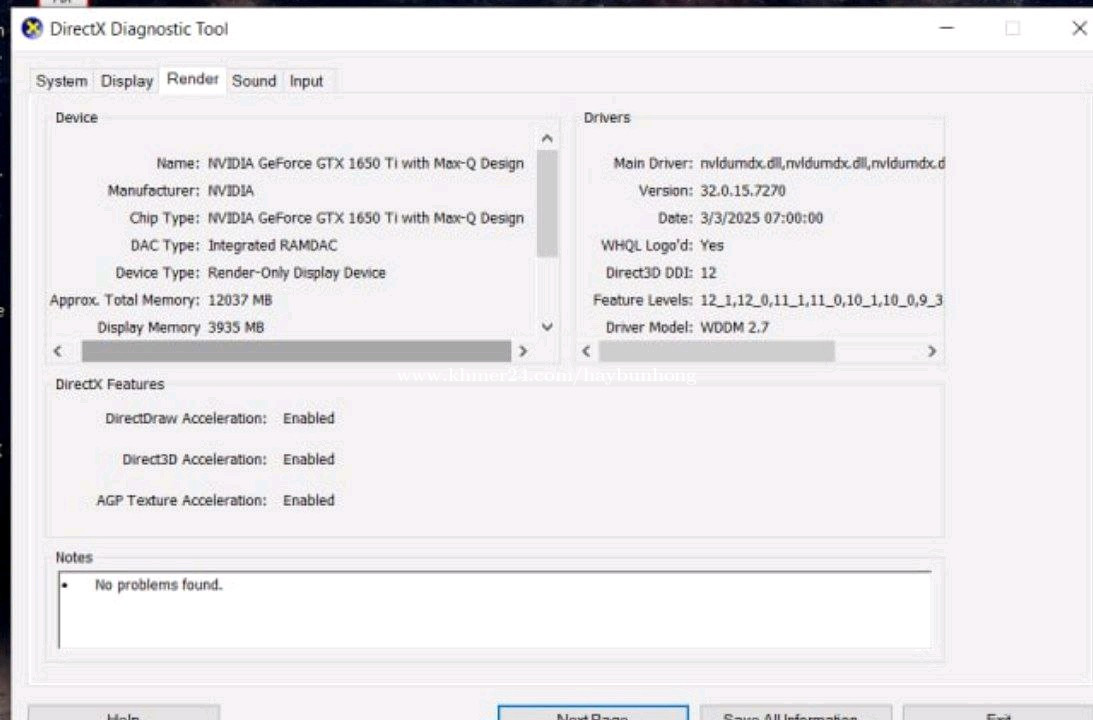The height and width of the screenshot is (720, 1093).
Task: Open the Input tab
Action: click(x=306, y=81)
